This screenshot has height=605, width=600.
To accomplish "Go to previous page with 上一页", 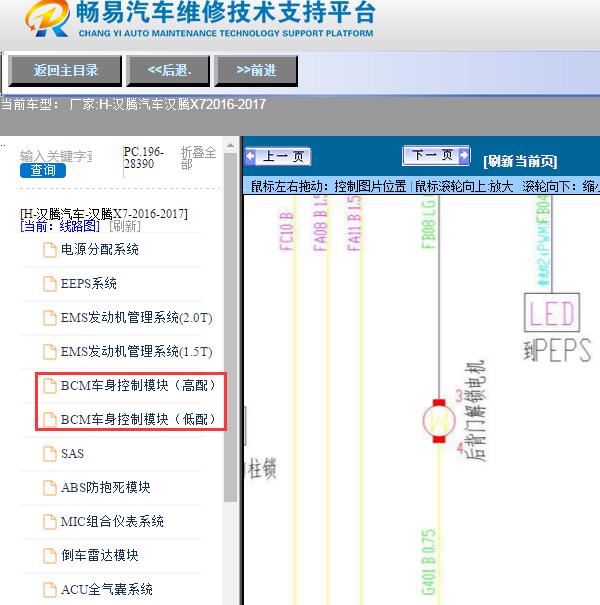I will coord(278,157).
